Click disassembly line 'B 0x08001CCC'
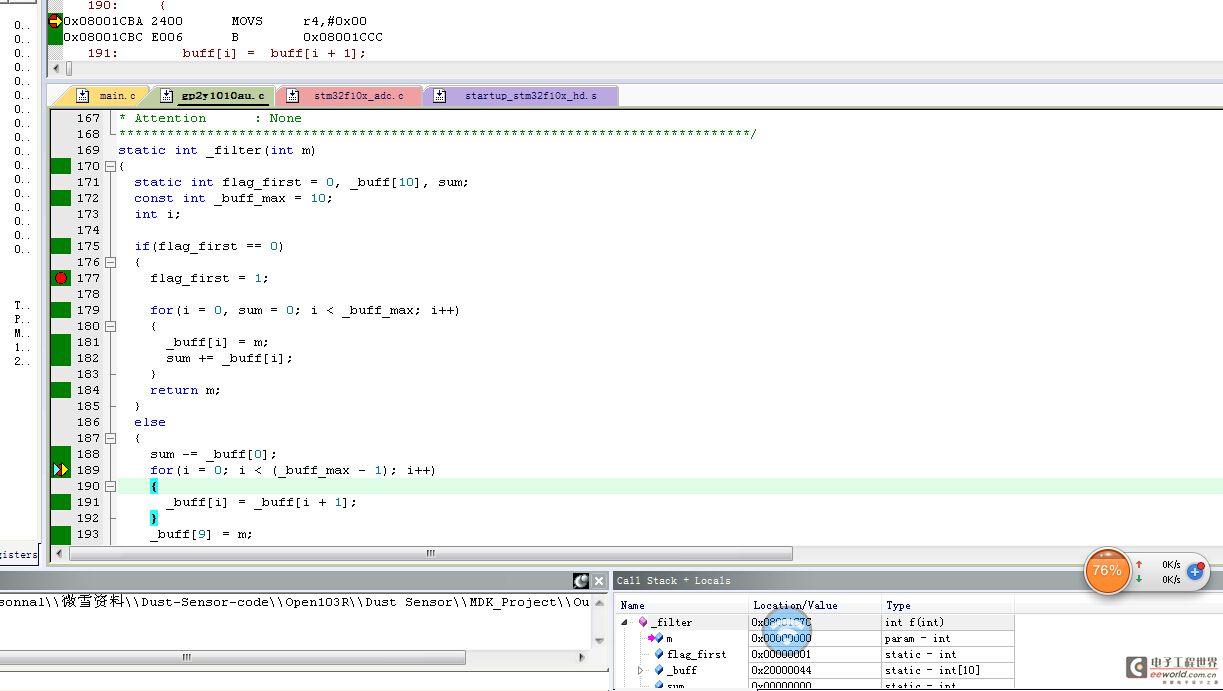This screenshot has height=691, width=1223. point(307,37)
